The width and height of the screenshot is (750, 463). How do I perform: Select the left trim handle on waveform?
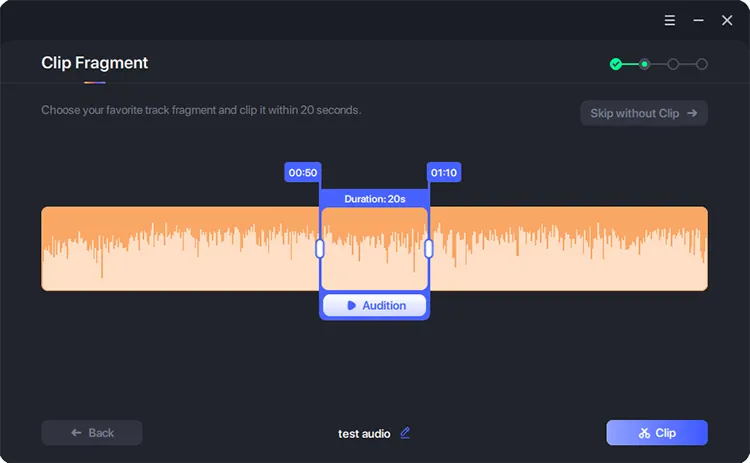click(320, 249)
